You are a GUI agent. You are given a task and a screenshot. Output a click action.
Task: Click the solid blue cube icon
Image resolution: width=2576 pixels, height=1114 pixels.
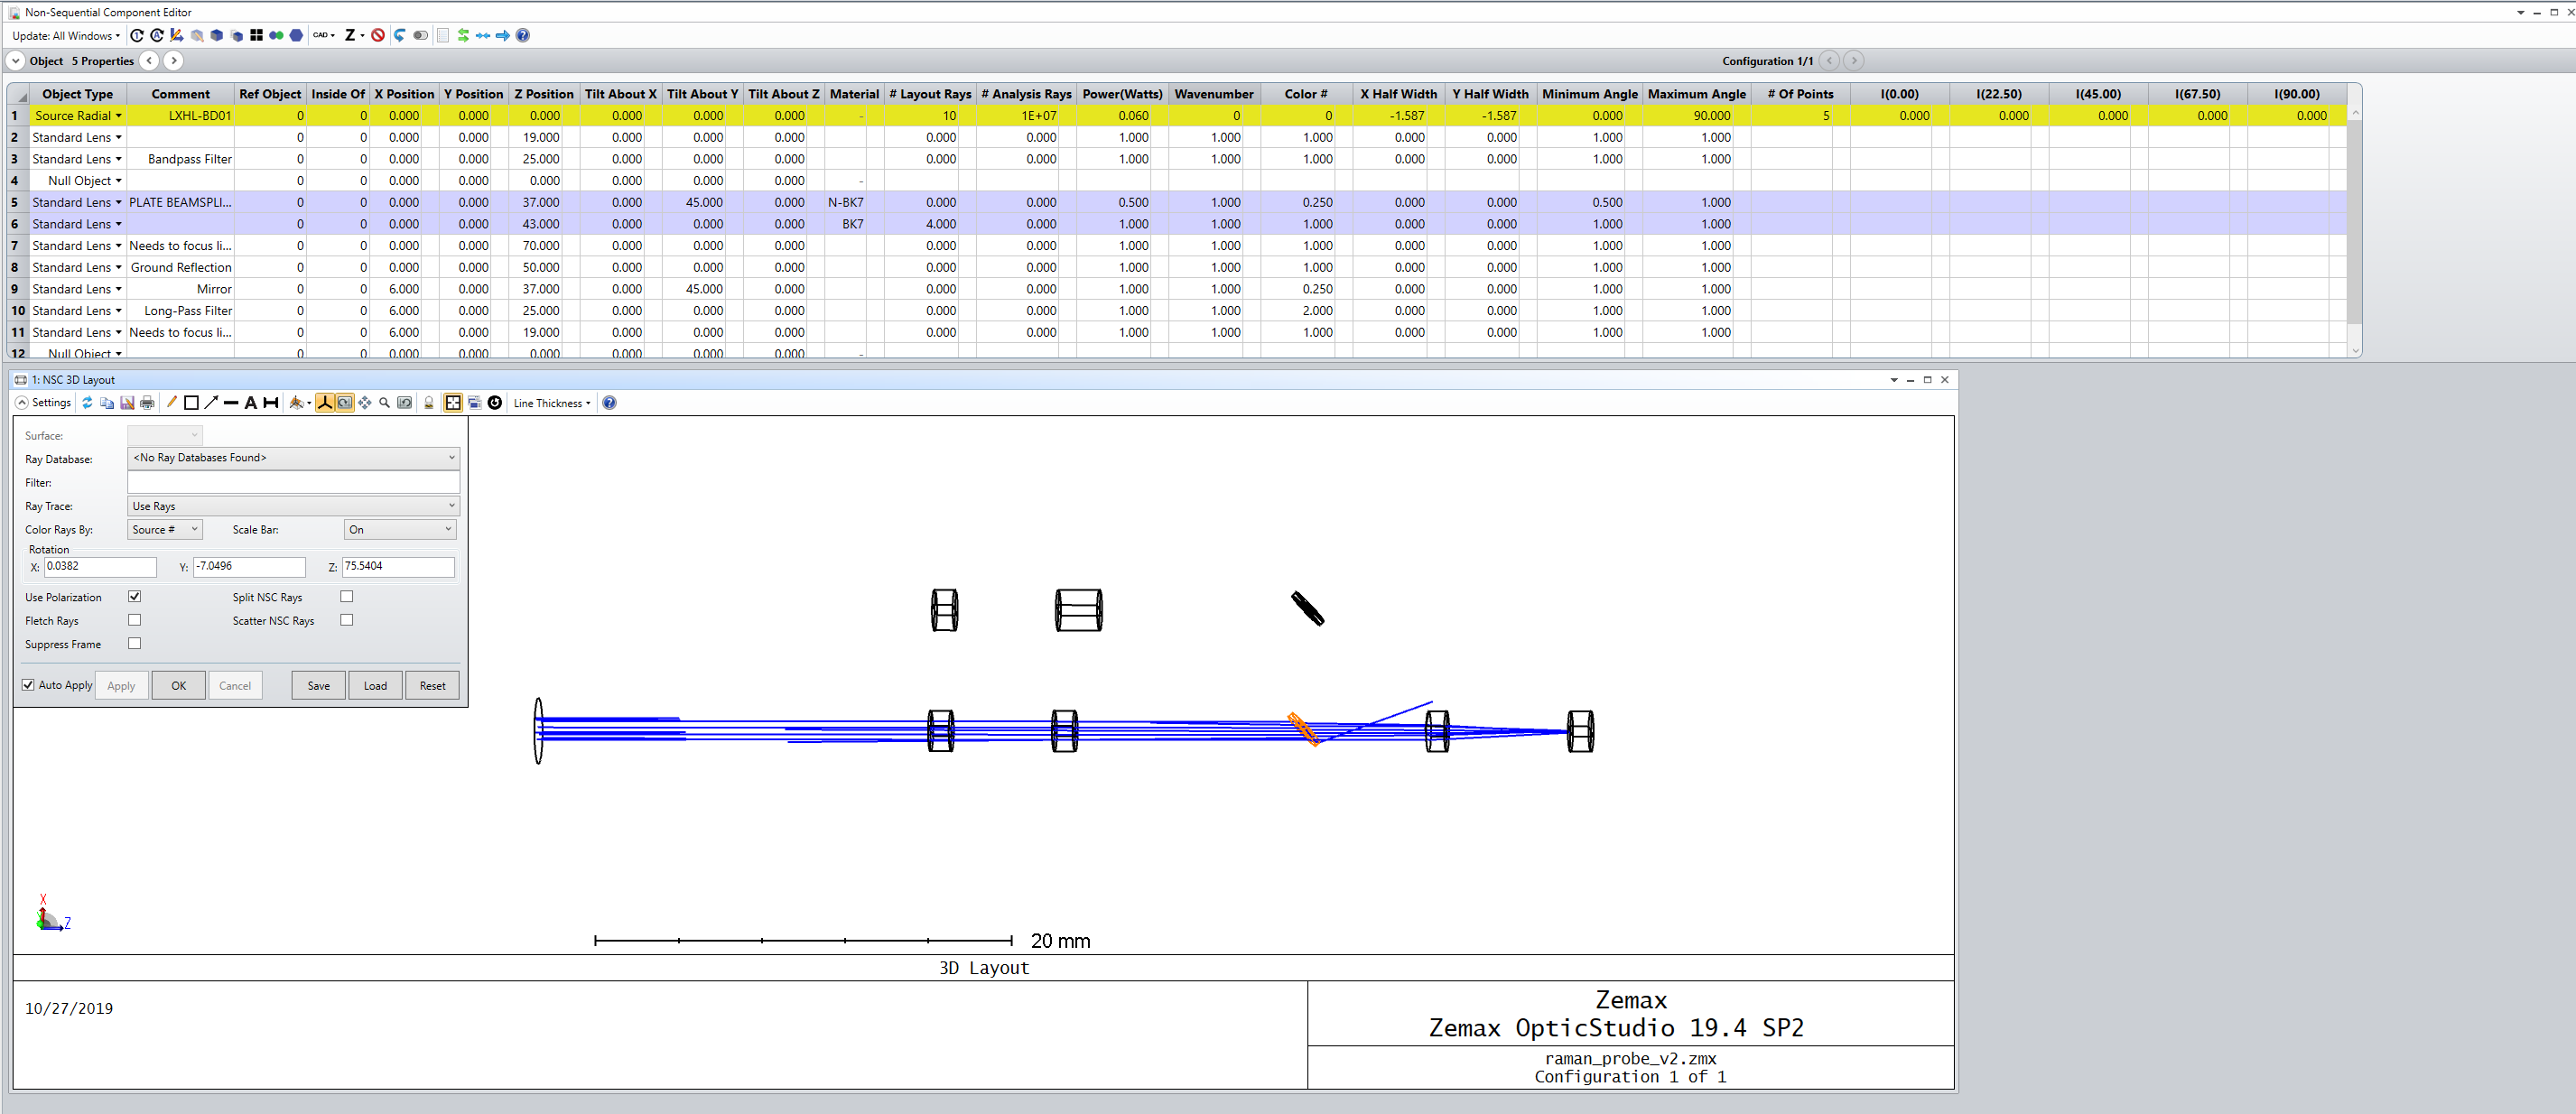point(217,35)
